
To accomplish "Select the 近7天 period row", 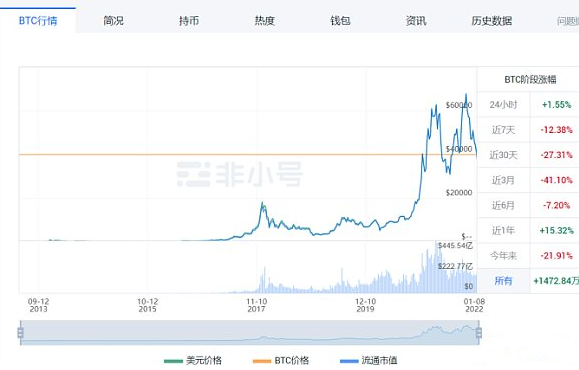I will (x=528, y=130).
